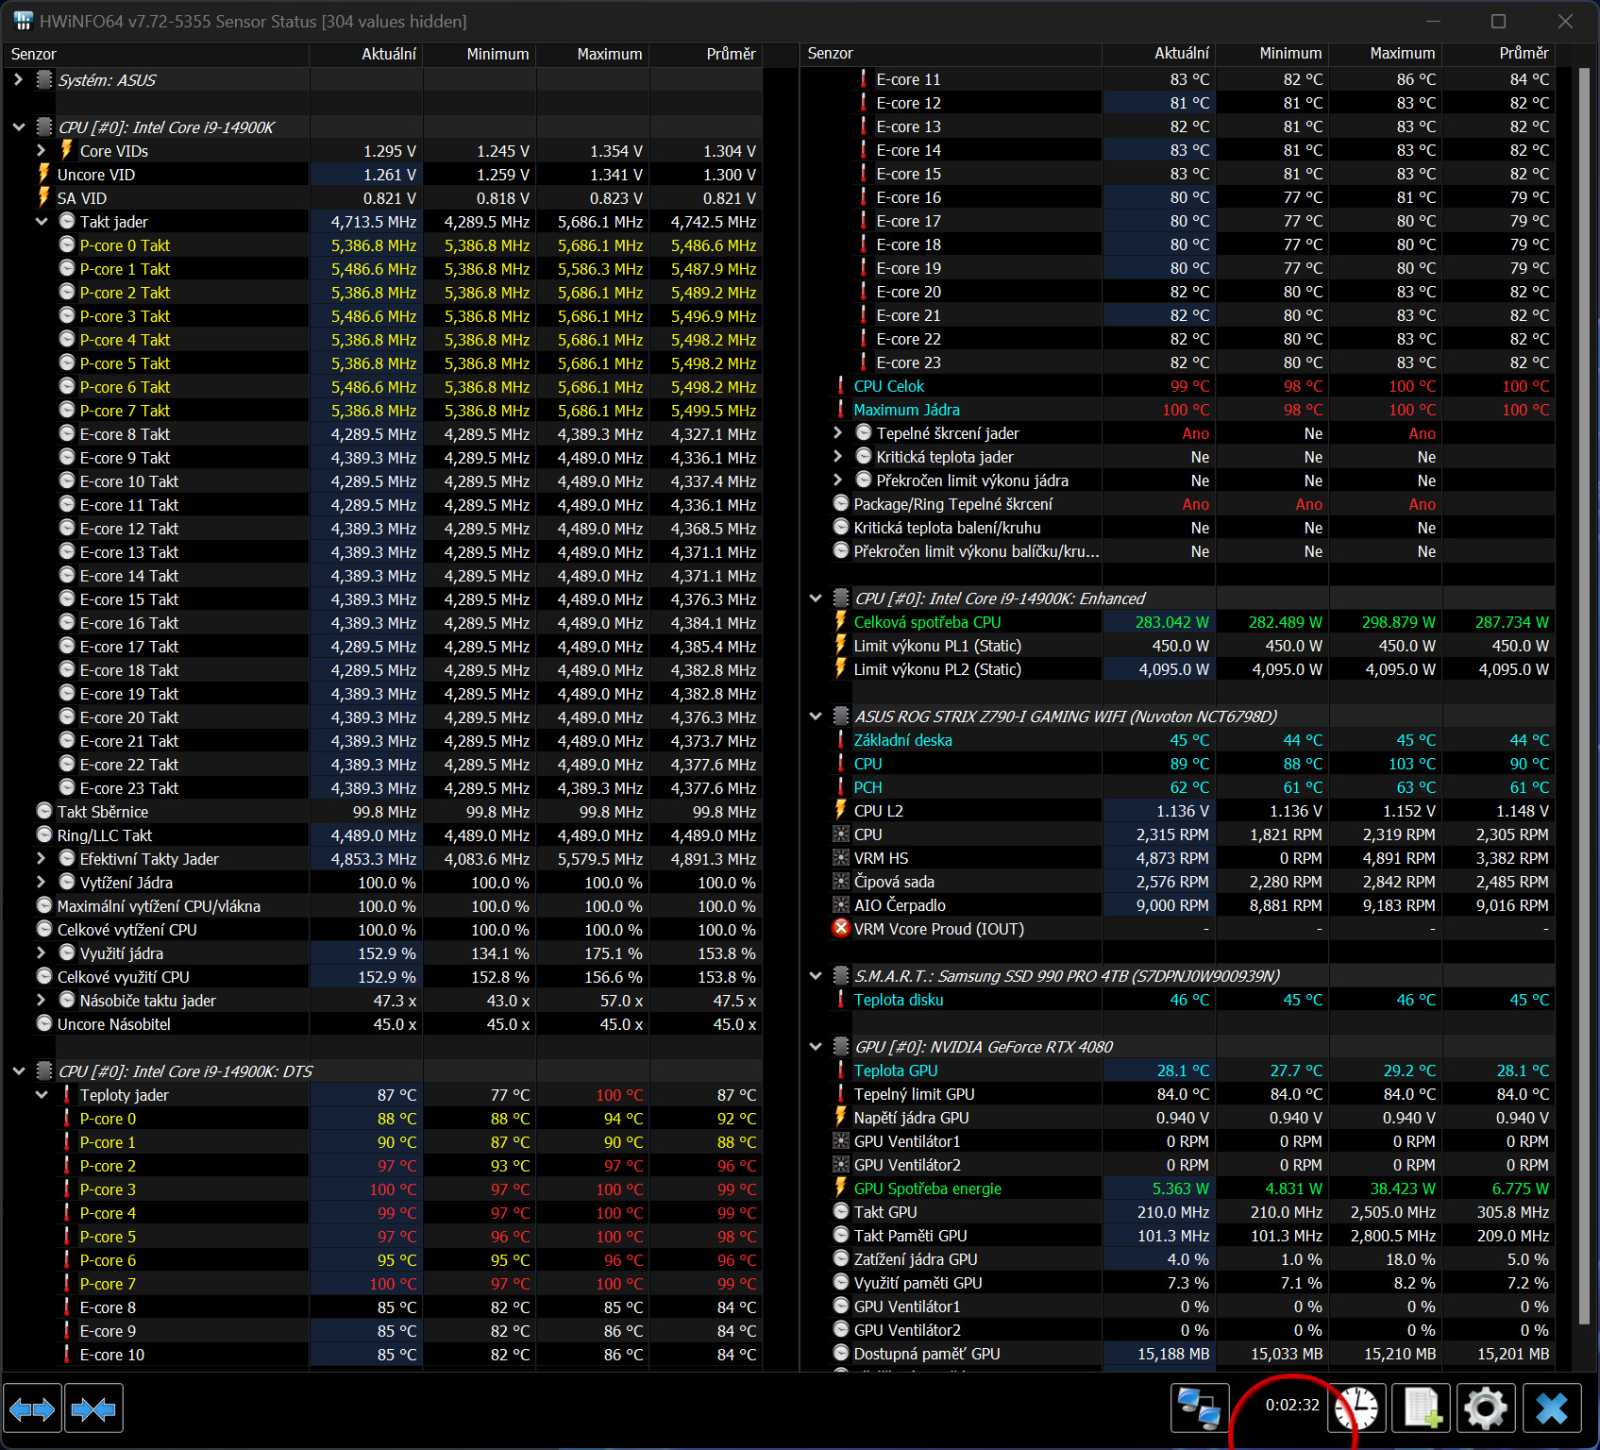Click thermometer icon beside CPU Celok
1600x1450 pixels.
(841, 386)
